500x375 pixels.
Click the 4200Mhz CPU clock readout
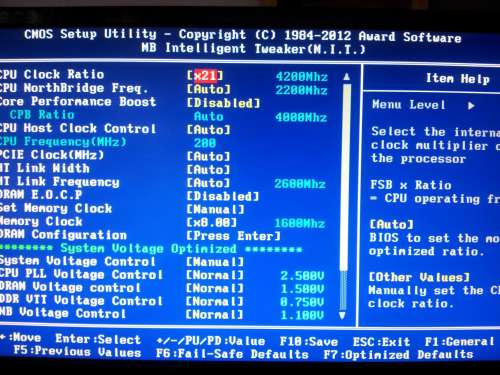302,77
